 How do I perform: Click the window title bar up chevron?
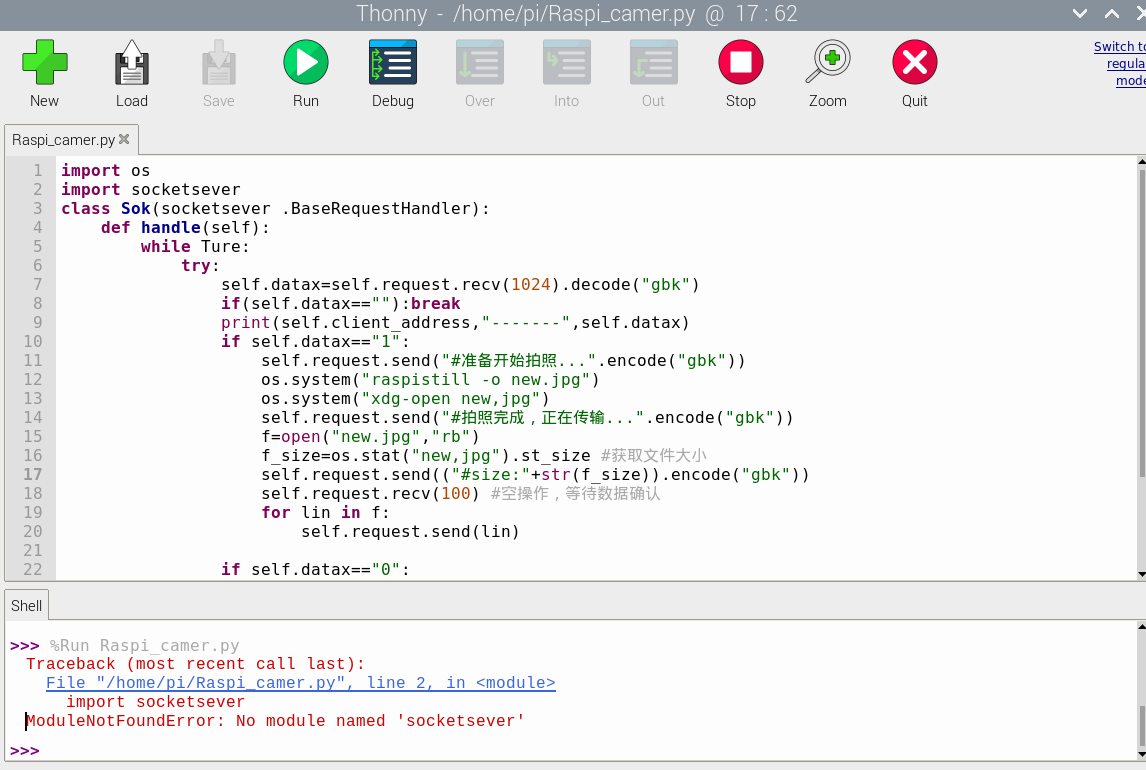pos(1112,14)
